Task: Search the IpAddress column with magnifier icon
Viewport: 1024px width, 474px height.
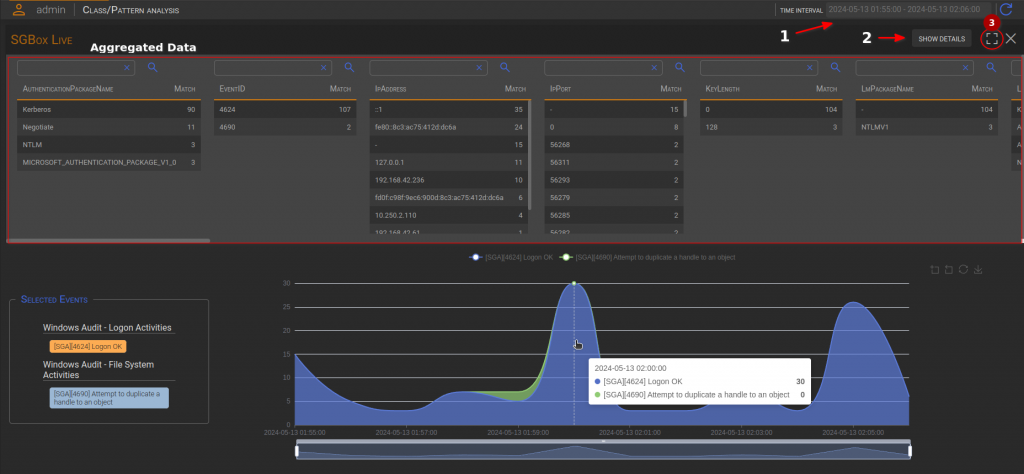Action: [x=505, y=67]
